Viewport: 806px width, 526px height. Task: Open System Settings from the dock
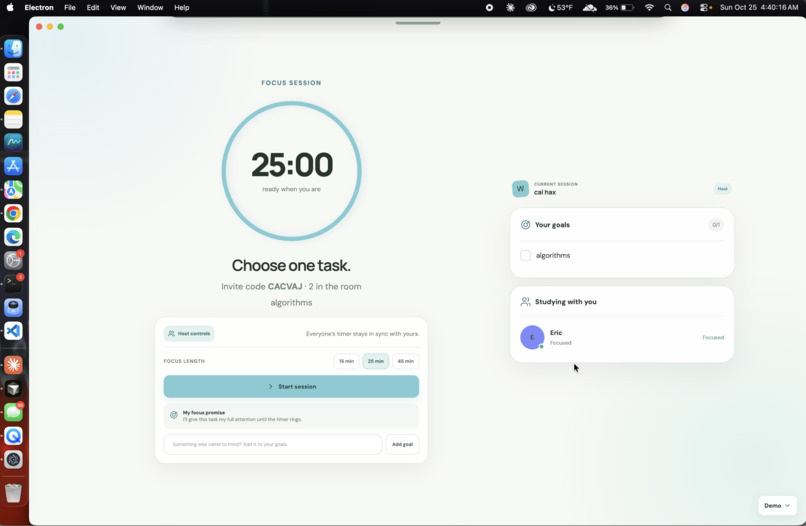click(x=13, y=260)
